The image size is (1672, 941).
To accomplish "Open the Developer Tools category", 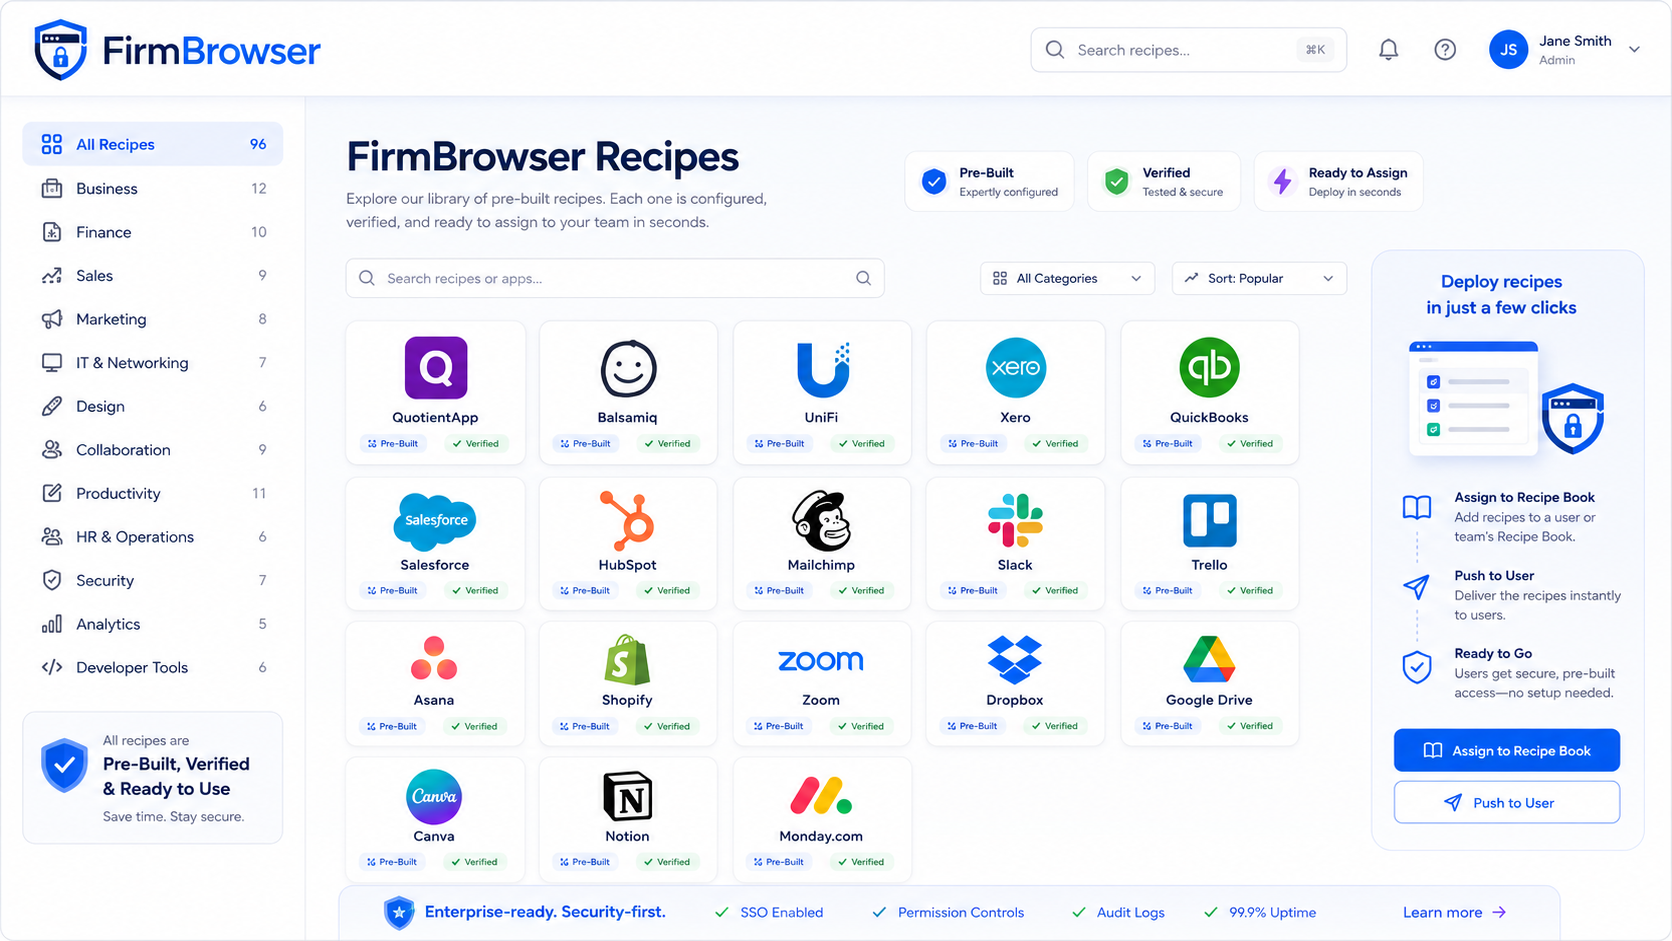I will 153,667.
